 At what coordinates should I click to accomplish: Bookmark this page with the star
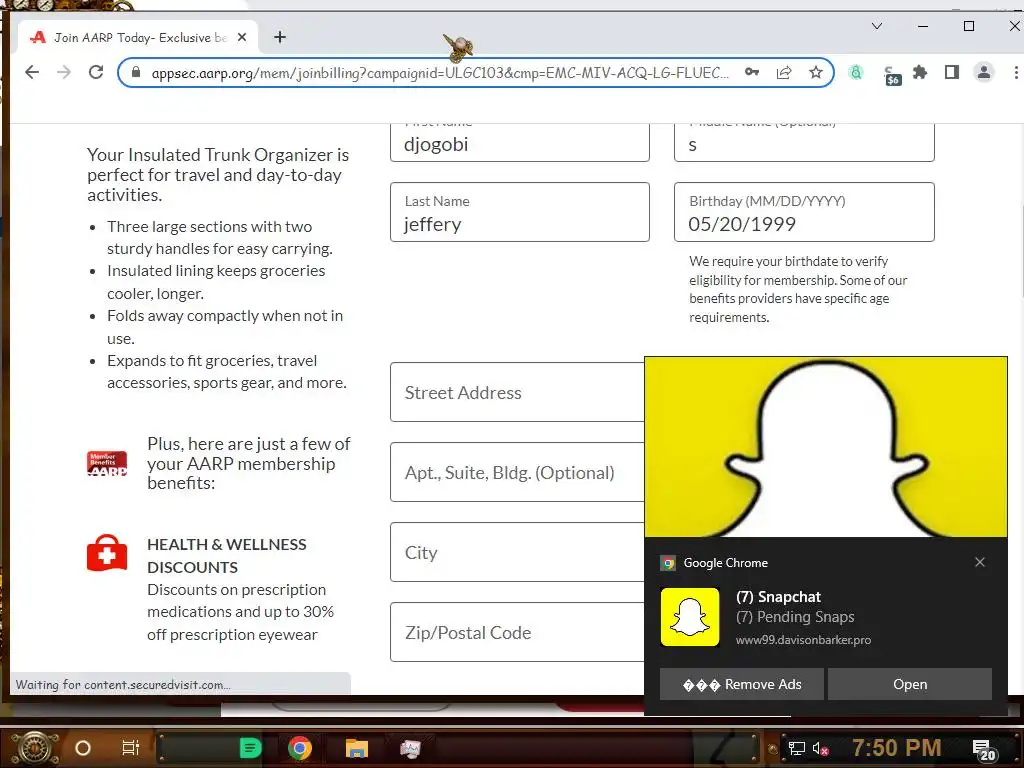816,72
